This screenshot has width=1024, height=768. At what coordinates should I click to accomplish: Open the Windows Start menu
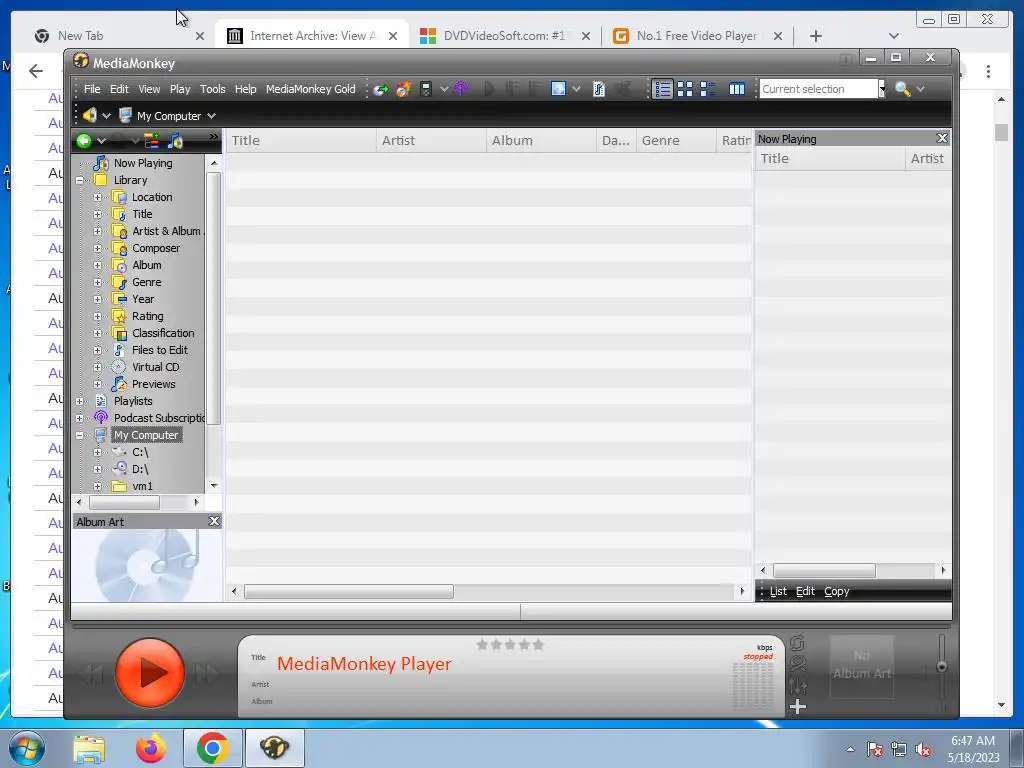[27, 748]
